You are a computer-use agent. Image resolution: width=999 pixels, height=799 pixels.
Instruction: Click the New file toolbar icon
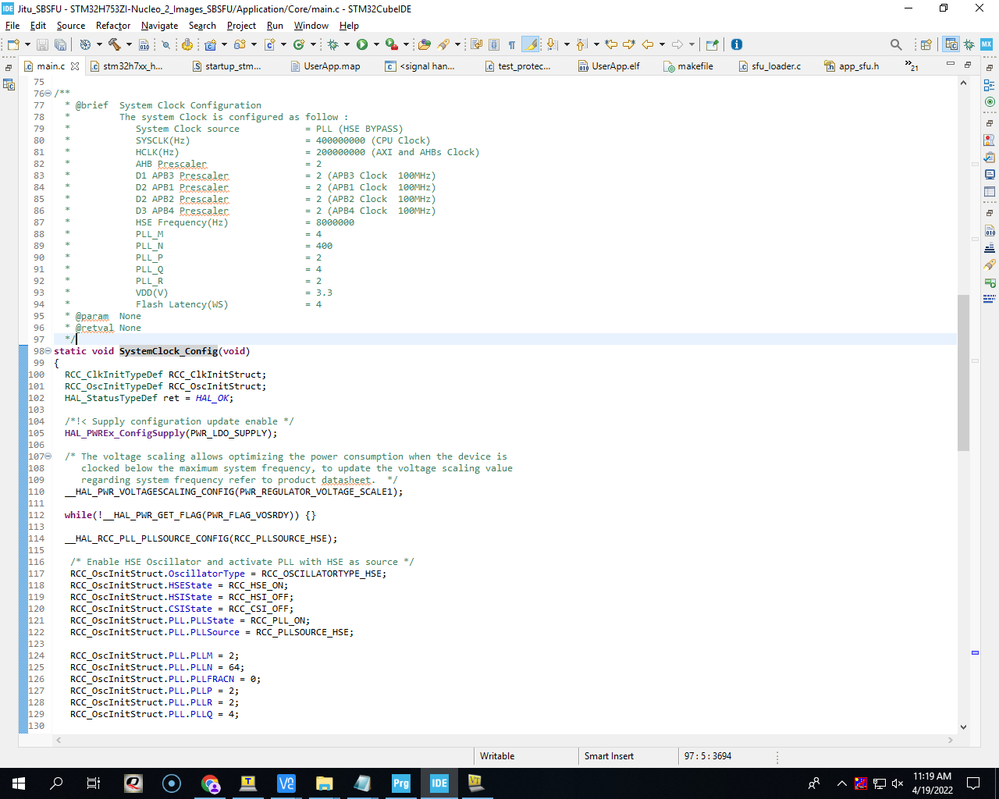point(13,45)
